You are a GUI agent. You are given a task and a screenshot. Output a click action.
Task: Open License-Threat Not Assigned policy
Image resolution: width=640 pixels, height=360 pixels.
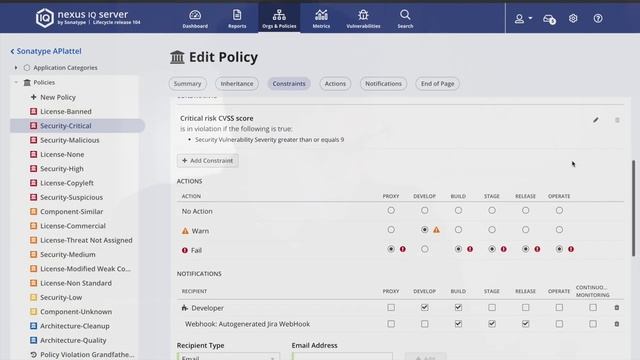tap(86, 240)
